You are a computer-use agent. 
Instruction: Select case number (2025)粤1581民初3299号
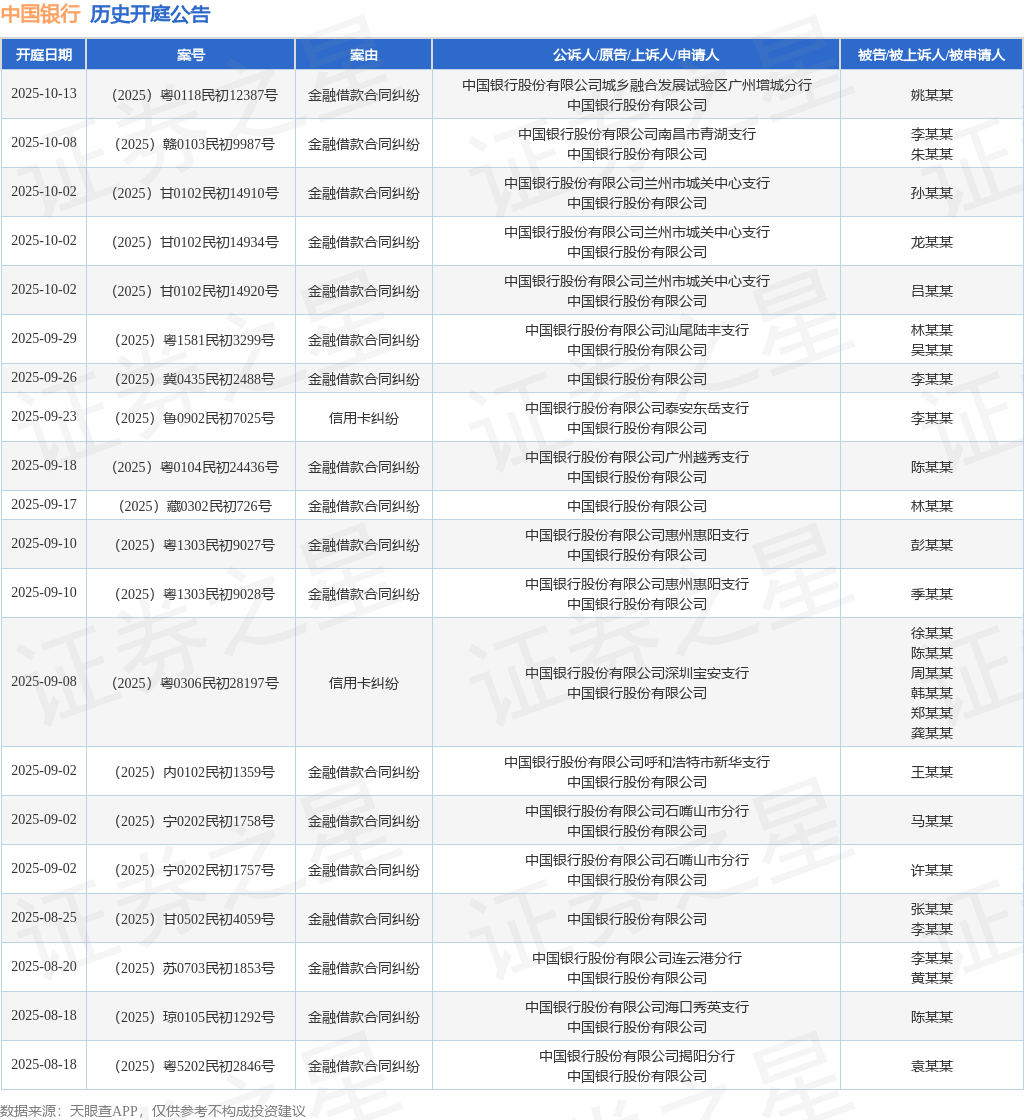(194, 340)
